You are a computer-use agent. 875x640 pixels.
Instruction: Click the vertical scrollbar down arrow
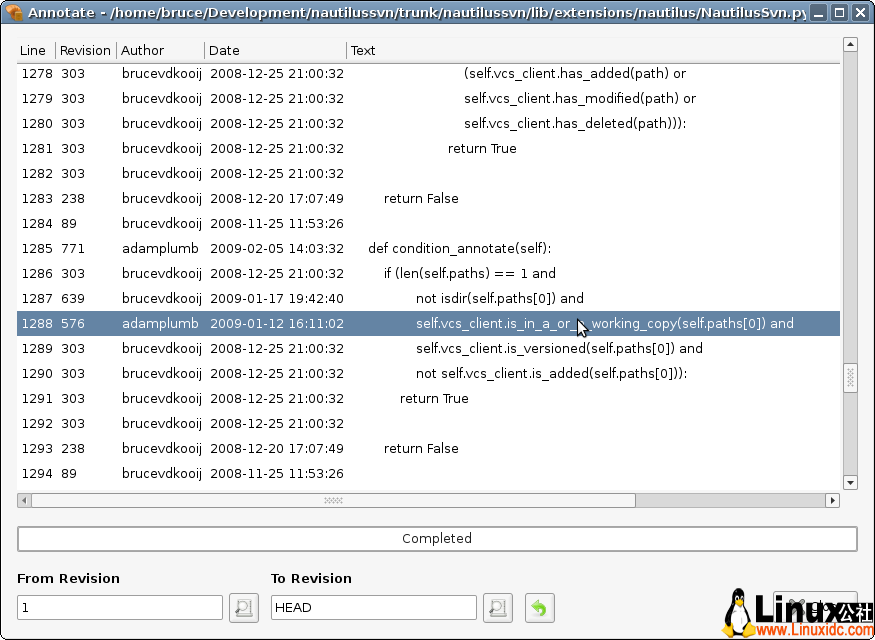tap(851, 482)
